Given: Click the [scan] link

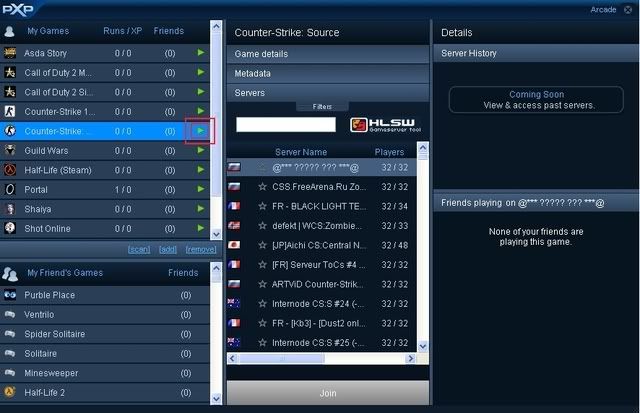Looking at the screenshot, I should point(139,249).
